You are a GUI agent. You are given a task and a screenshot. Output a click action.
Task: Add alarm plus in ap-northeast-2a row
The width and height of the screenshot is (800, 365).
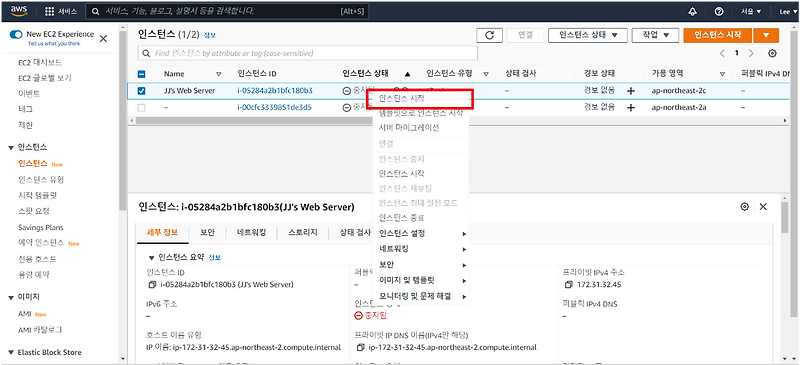click(631, 108)
